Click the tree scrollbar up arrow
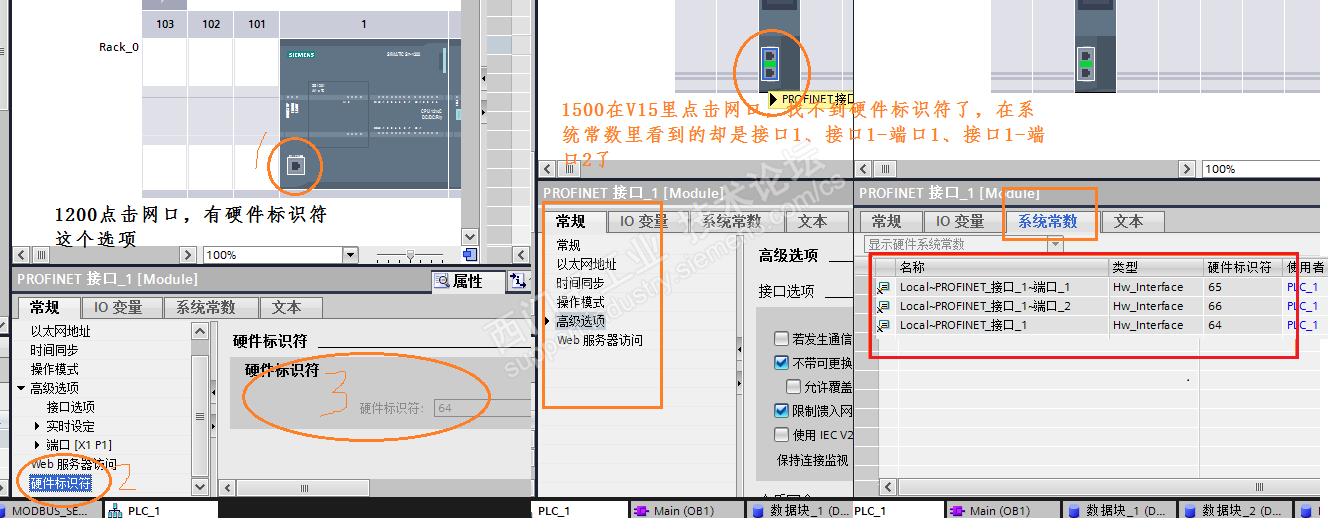This screenshot has width=1328, height=518. tap(200, 330)
